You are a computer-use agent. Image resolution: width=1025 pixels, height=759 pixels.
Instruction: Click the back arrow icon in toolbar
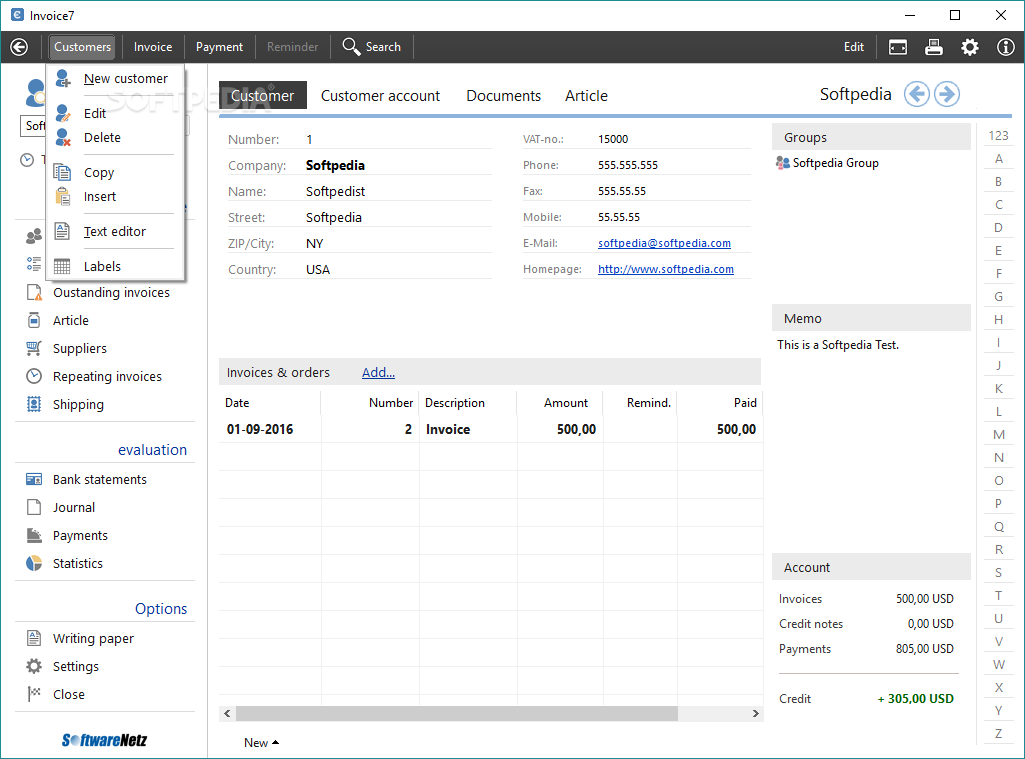[x=19, y=47]
